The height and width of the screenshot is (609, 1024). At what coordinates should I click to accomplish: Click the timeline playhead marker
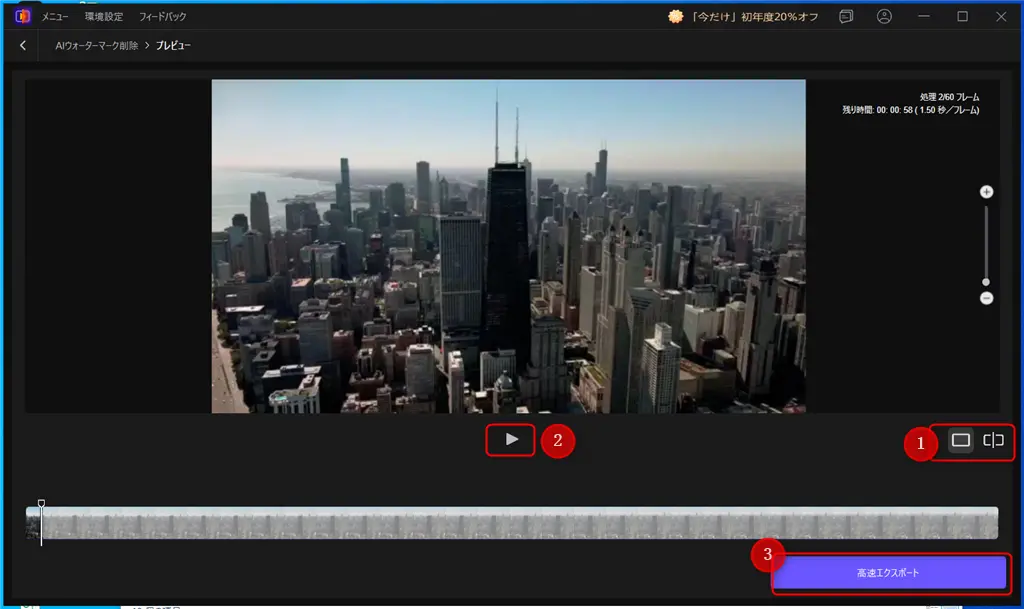pyautogui.click(x=41, y=505)
